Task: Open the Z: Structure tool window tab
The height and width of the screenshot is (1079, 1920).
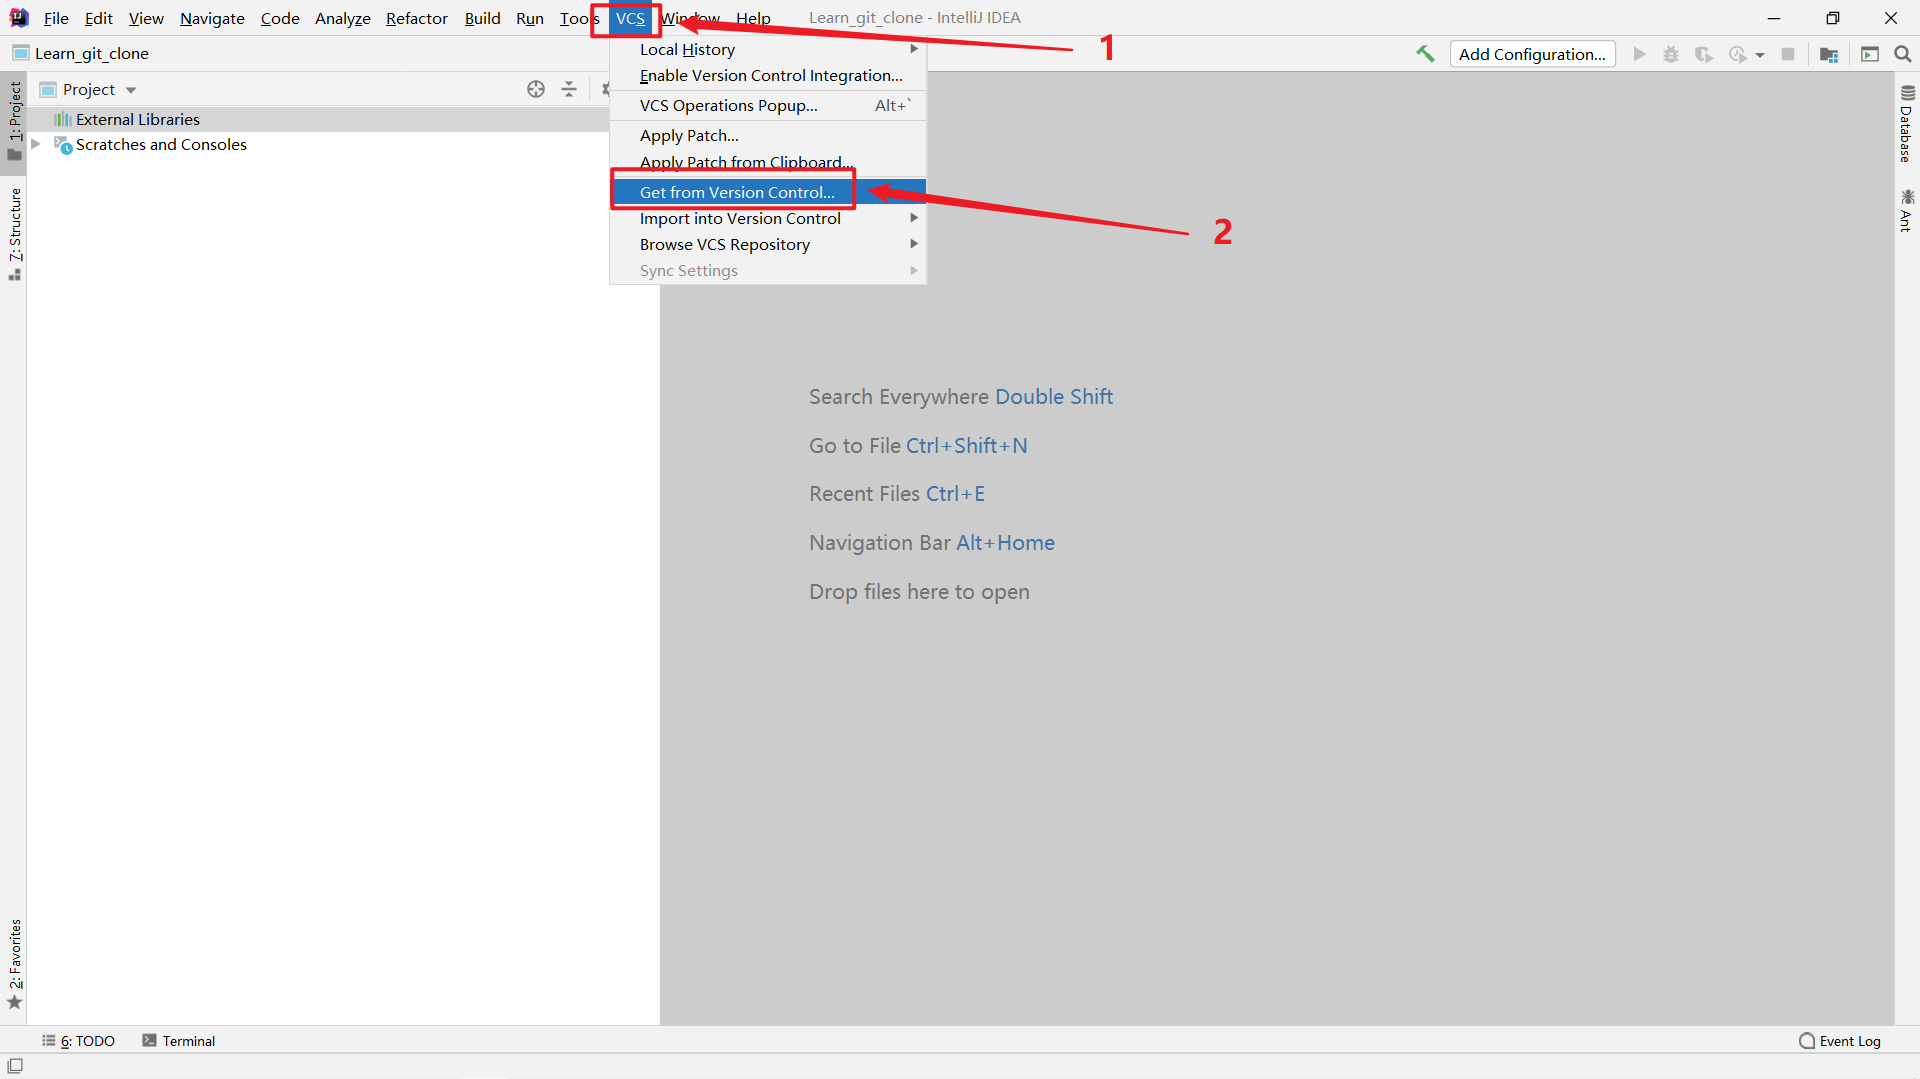Action: pos(15,234)
